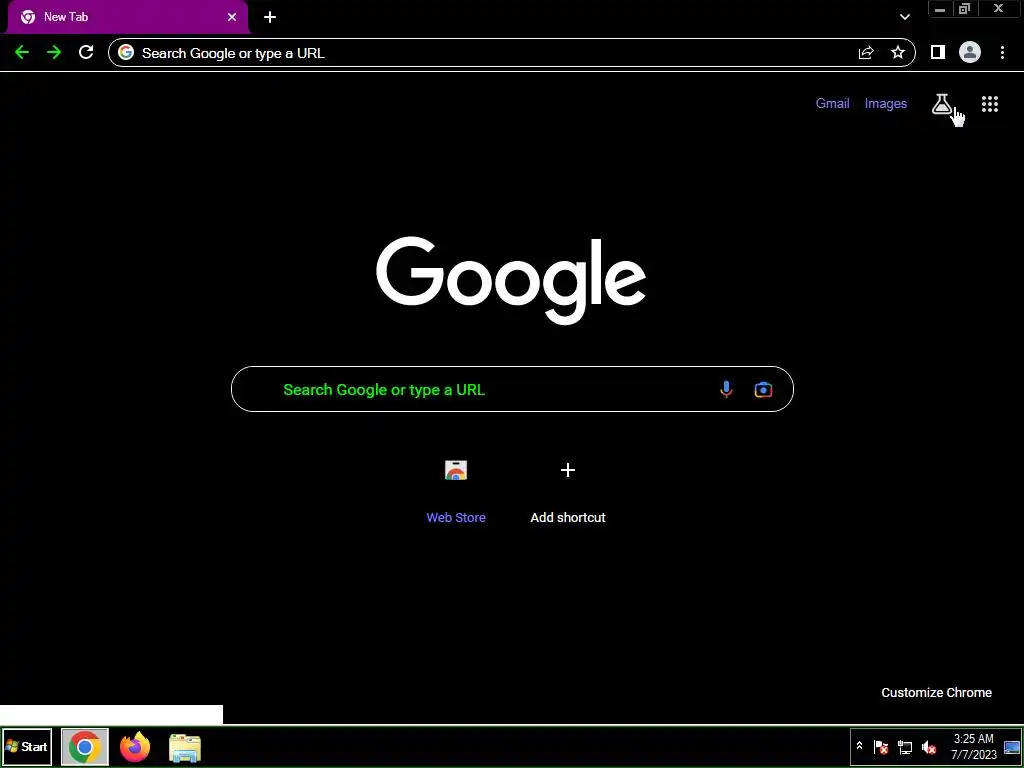Click the back navigation arrow
This screenshot has width=1024, height=768.
[22, 53]
